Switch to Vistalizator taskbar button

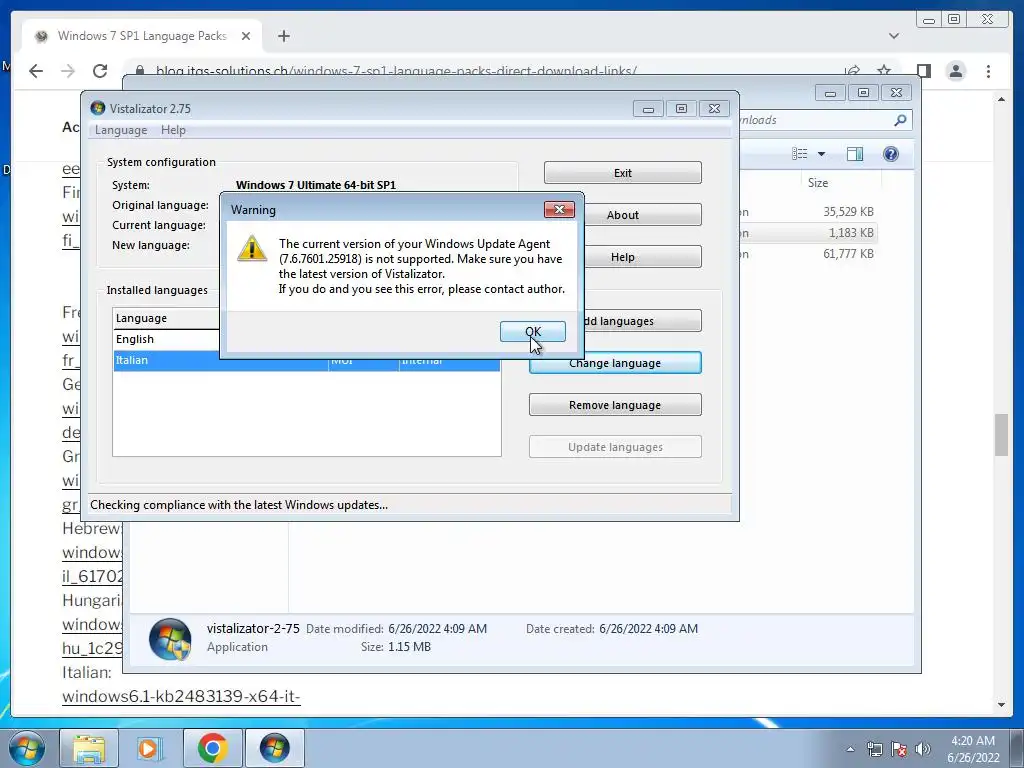click(274, 748)
